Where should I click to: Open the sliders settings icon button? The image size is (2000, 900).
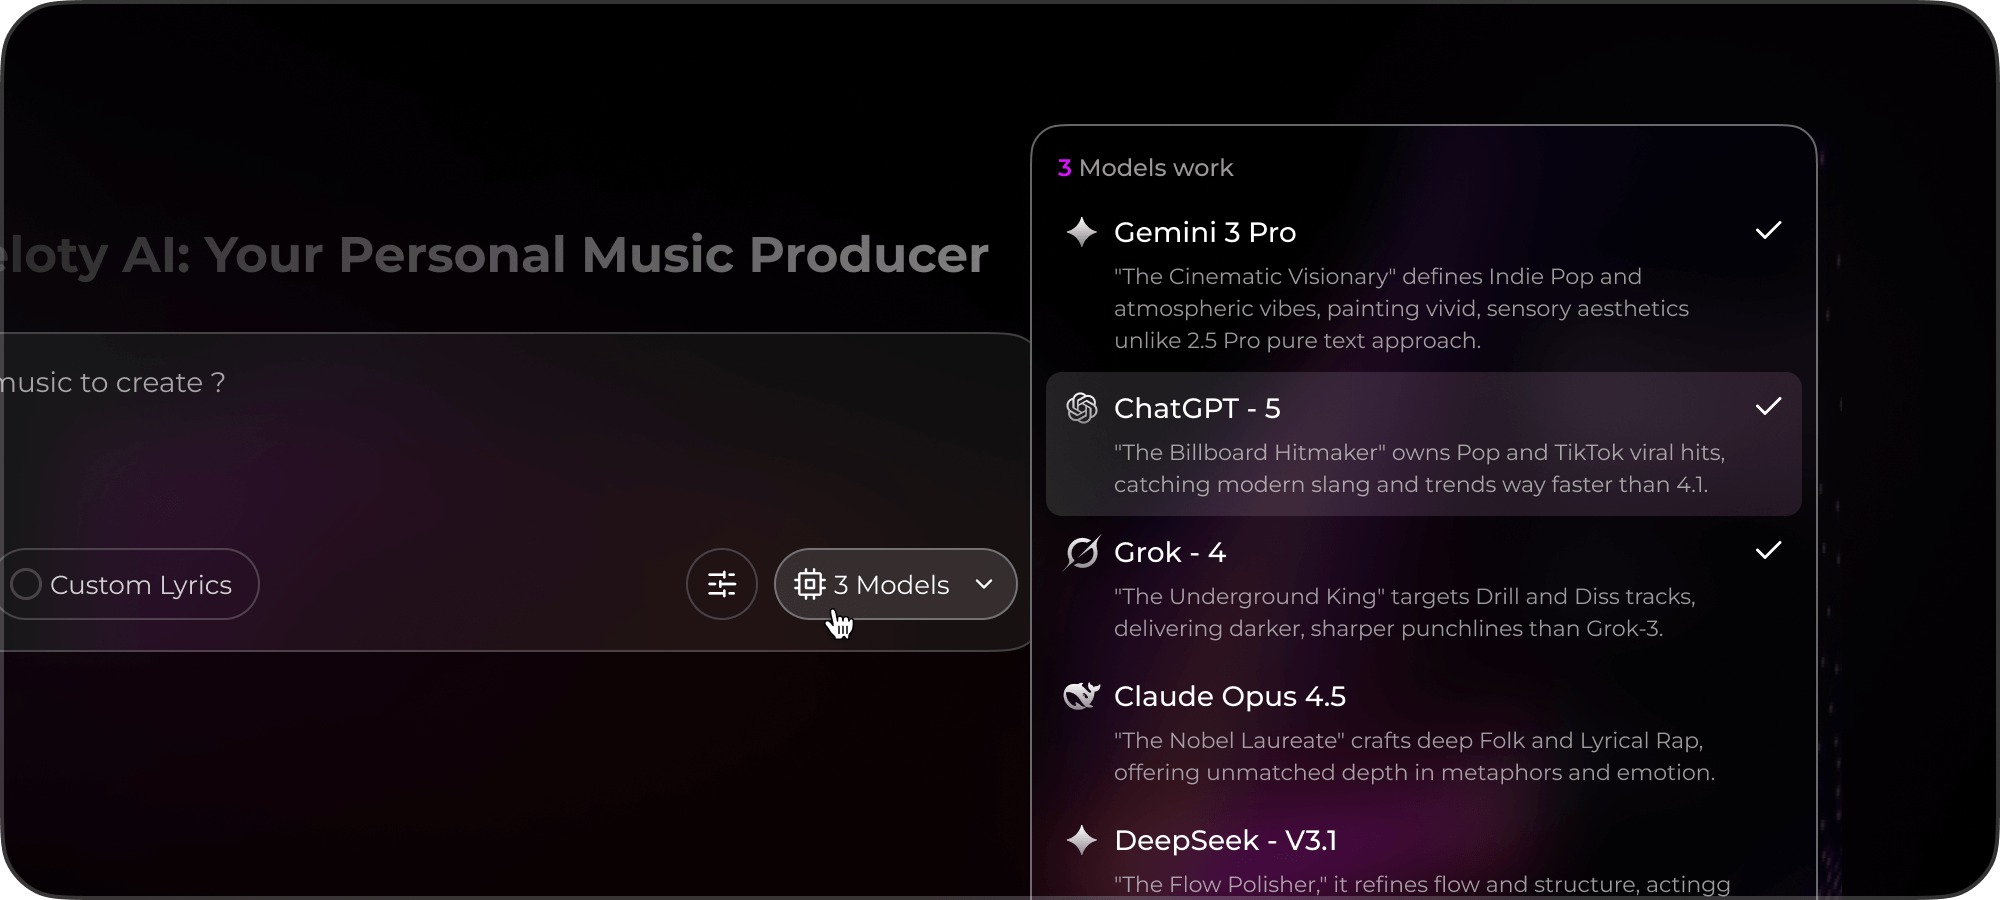tap(722, 584)
